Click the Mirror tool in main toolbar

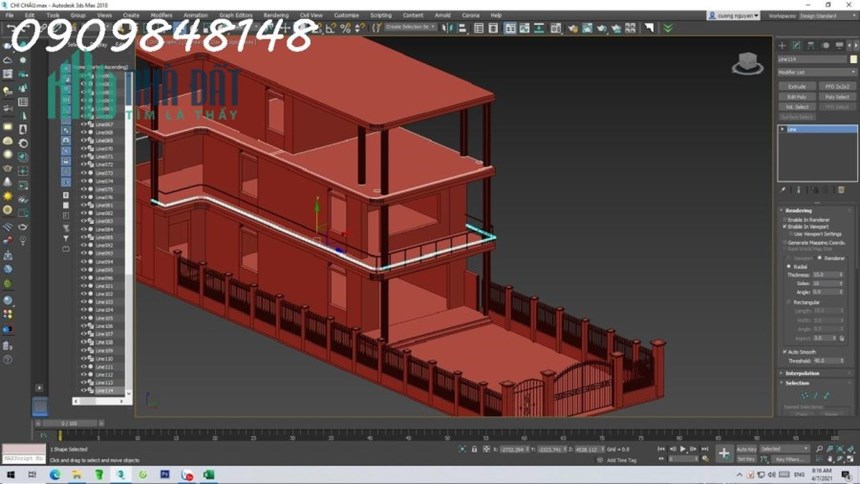[447, 28]
